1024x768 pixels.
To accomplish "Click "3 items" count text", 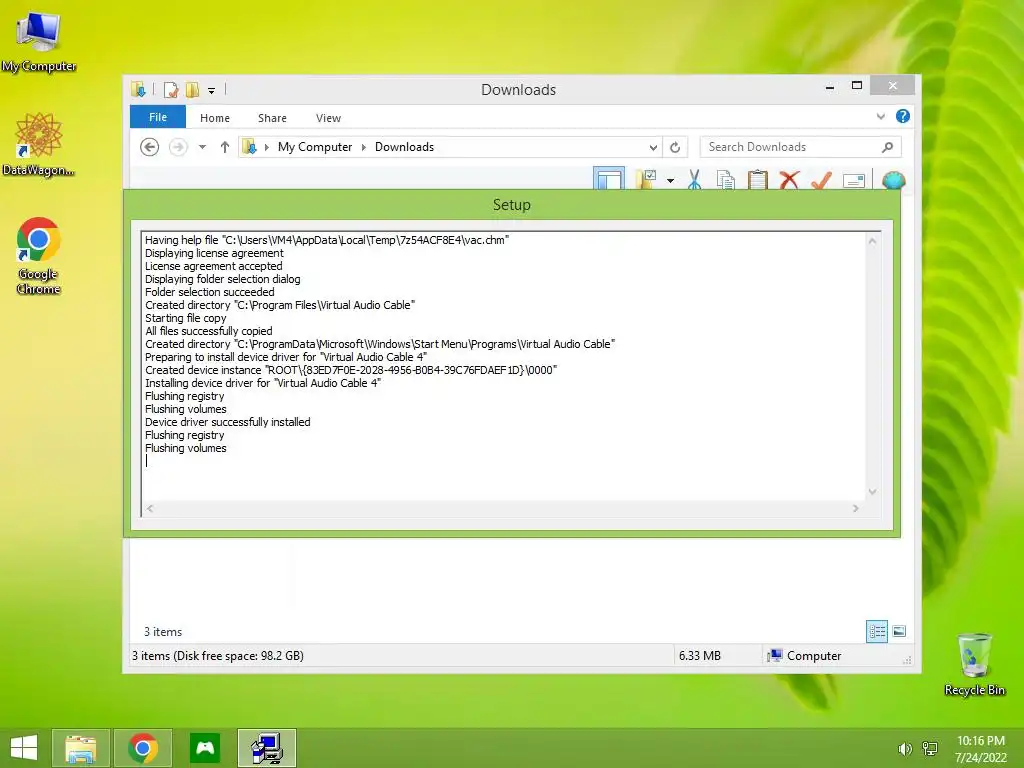I will (x=163, y=632).
